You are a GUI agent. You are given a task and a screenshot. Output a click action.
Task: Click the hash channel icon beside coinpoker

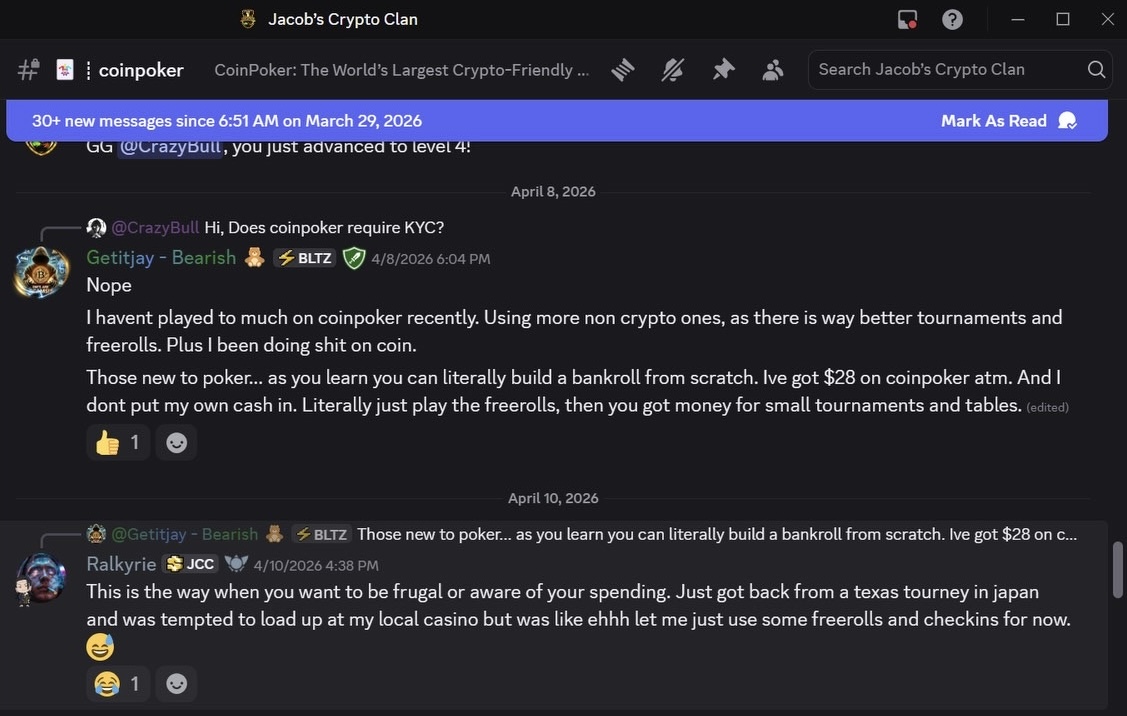click(28, 70)
